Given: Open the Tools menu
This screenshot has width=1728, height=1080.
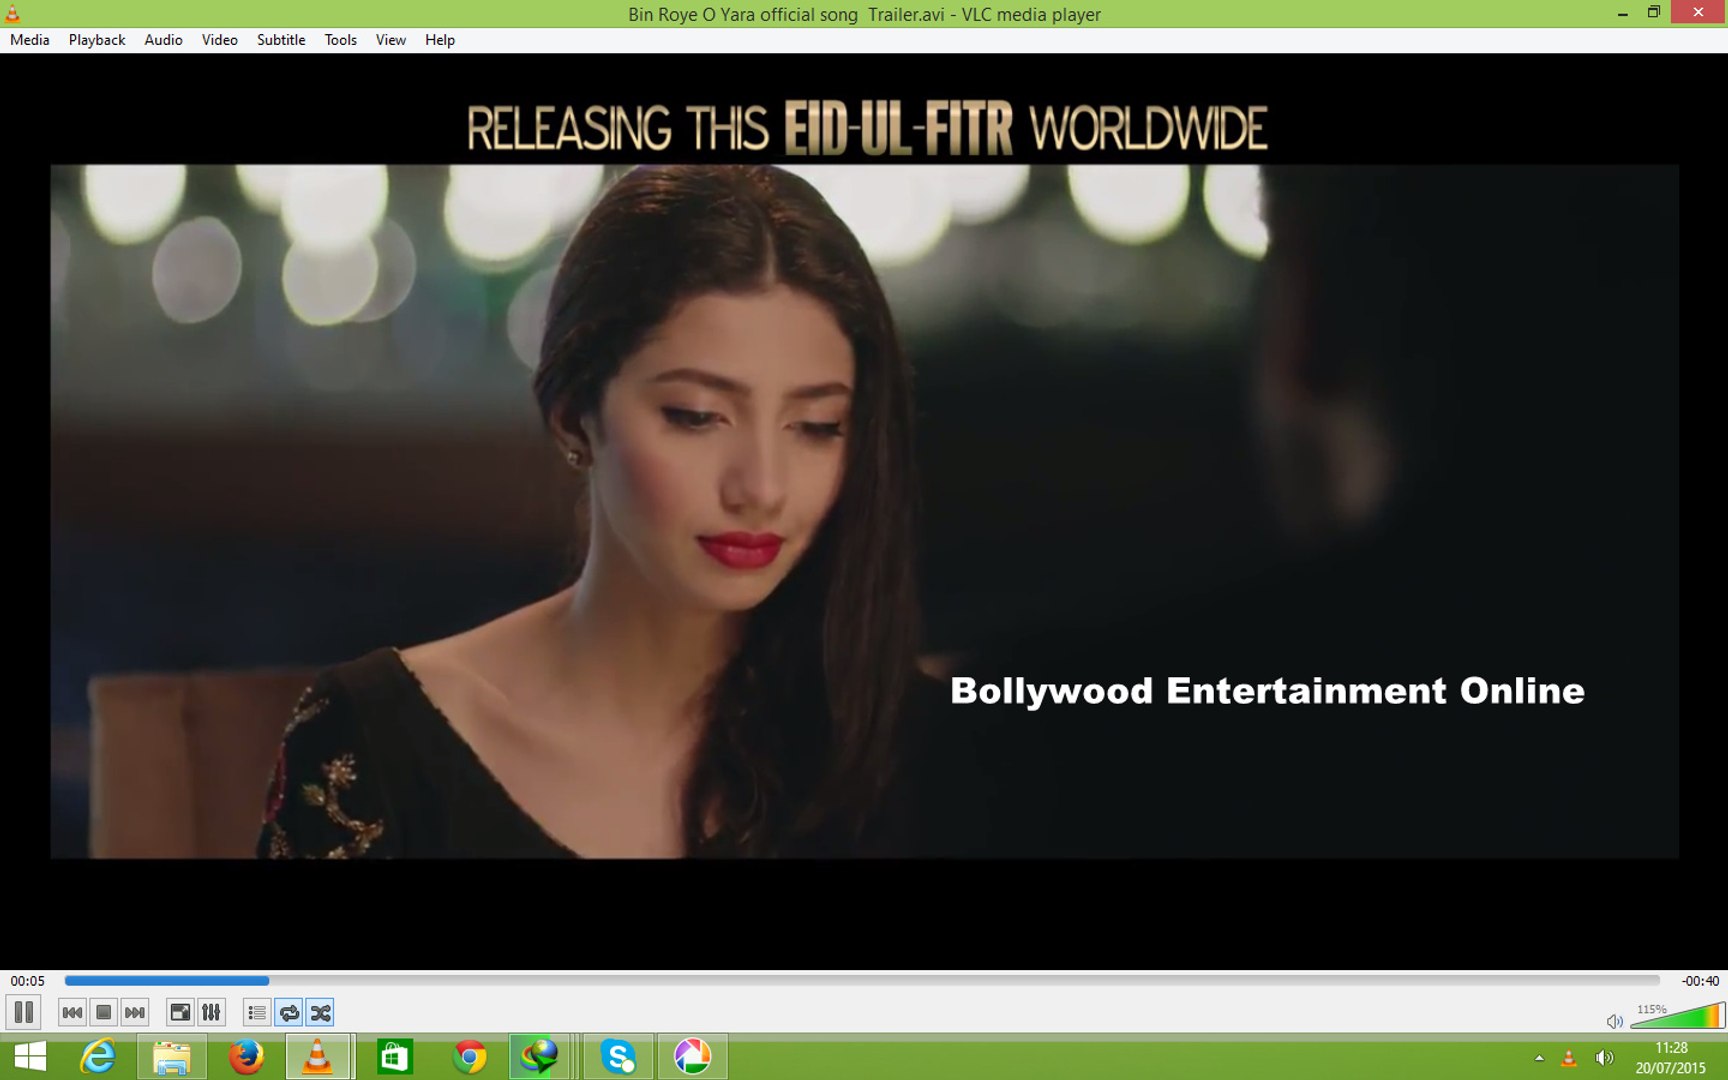Looking at the screenshot, I should (340, 40).
